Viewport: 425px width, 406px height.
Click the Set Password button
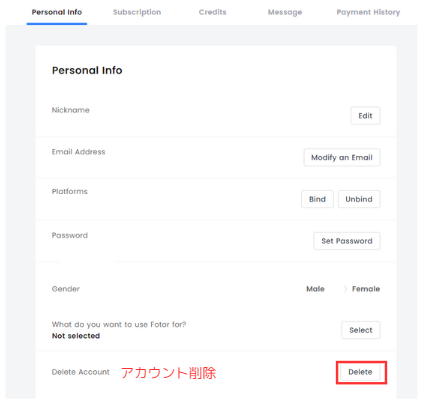(347, 241)
